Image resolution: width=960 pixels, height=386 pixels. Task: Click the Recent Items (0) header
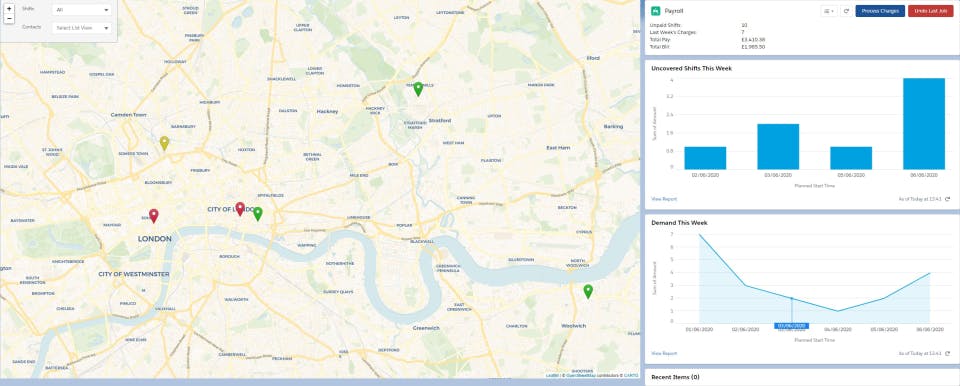[675, 377]
